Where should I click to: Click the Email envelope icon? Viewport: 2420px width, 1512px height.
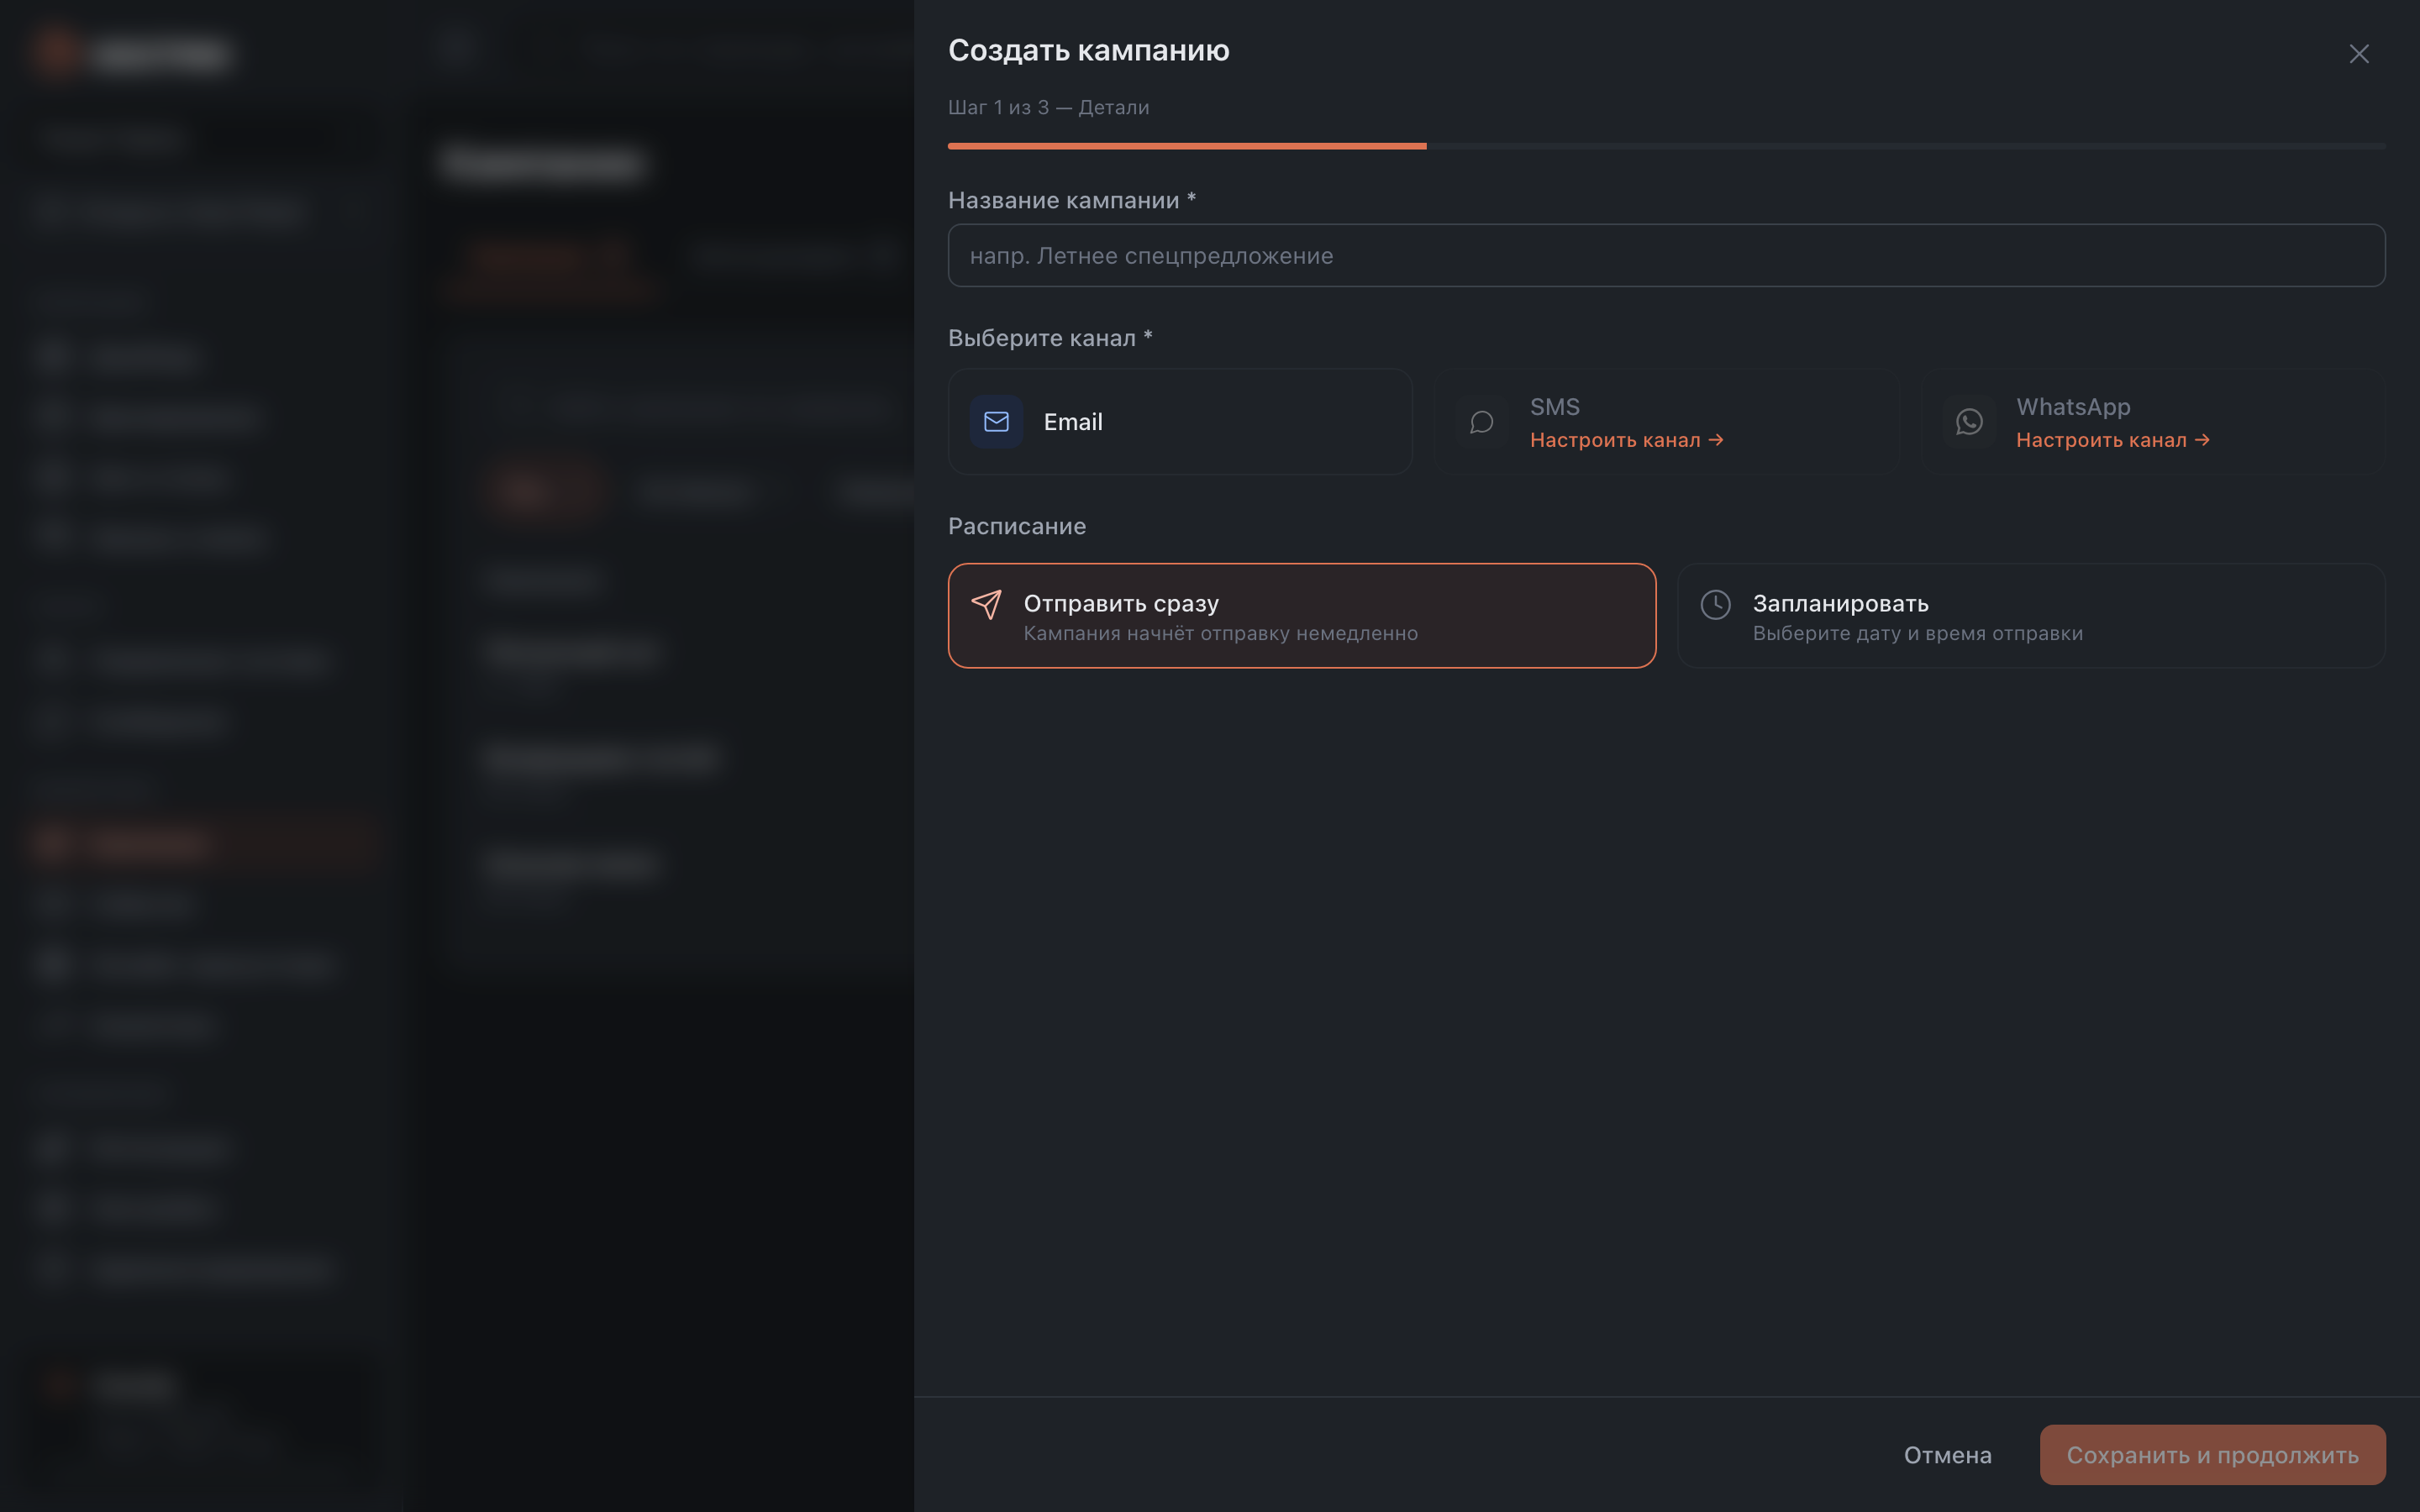996,422
